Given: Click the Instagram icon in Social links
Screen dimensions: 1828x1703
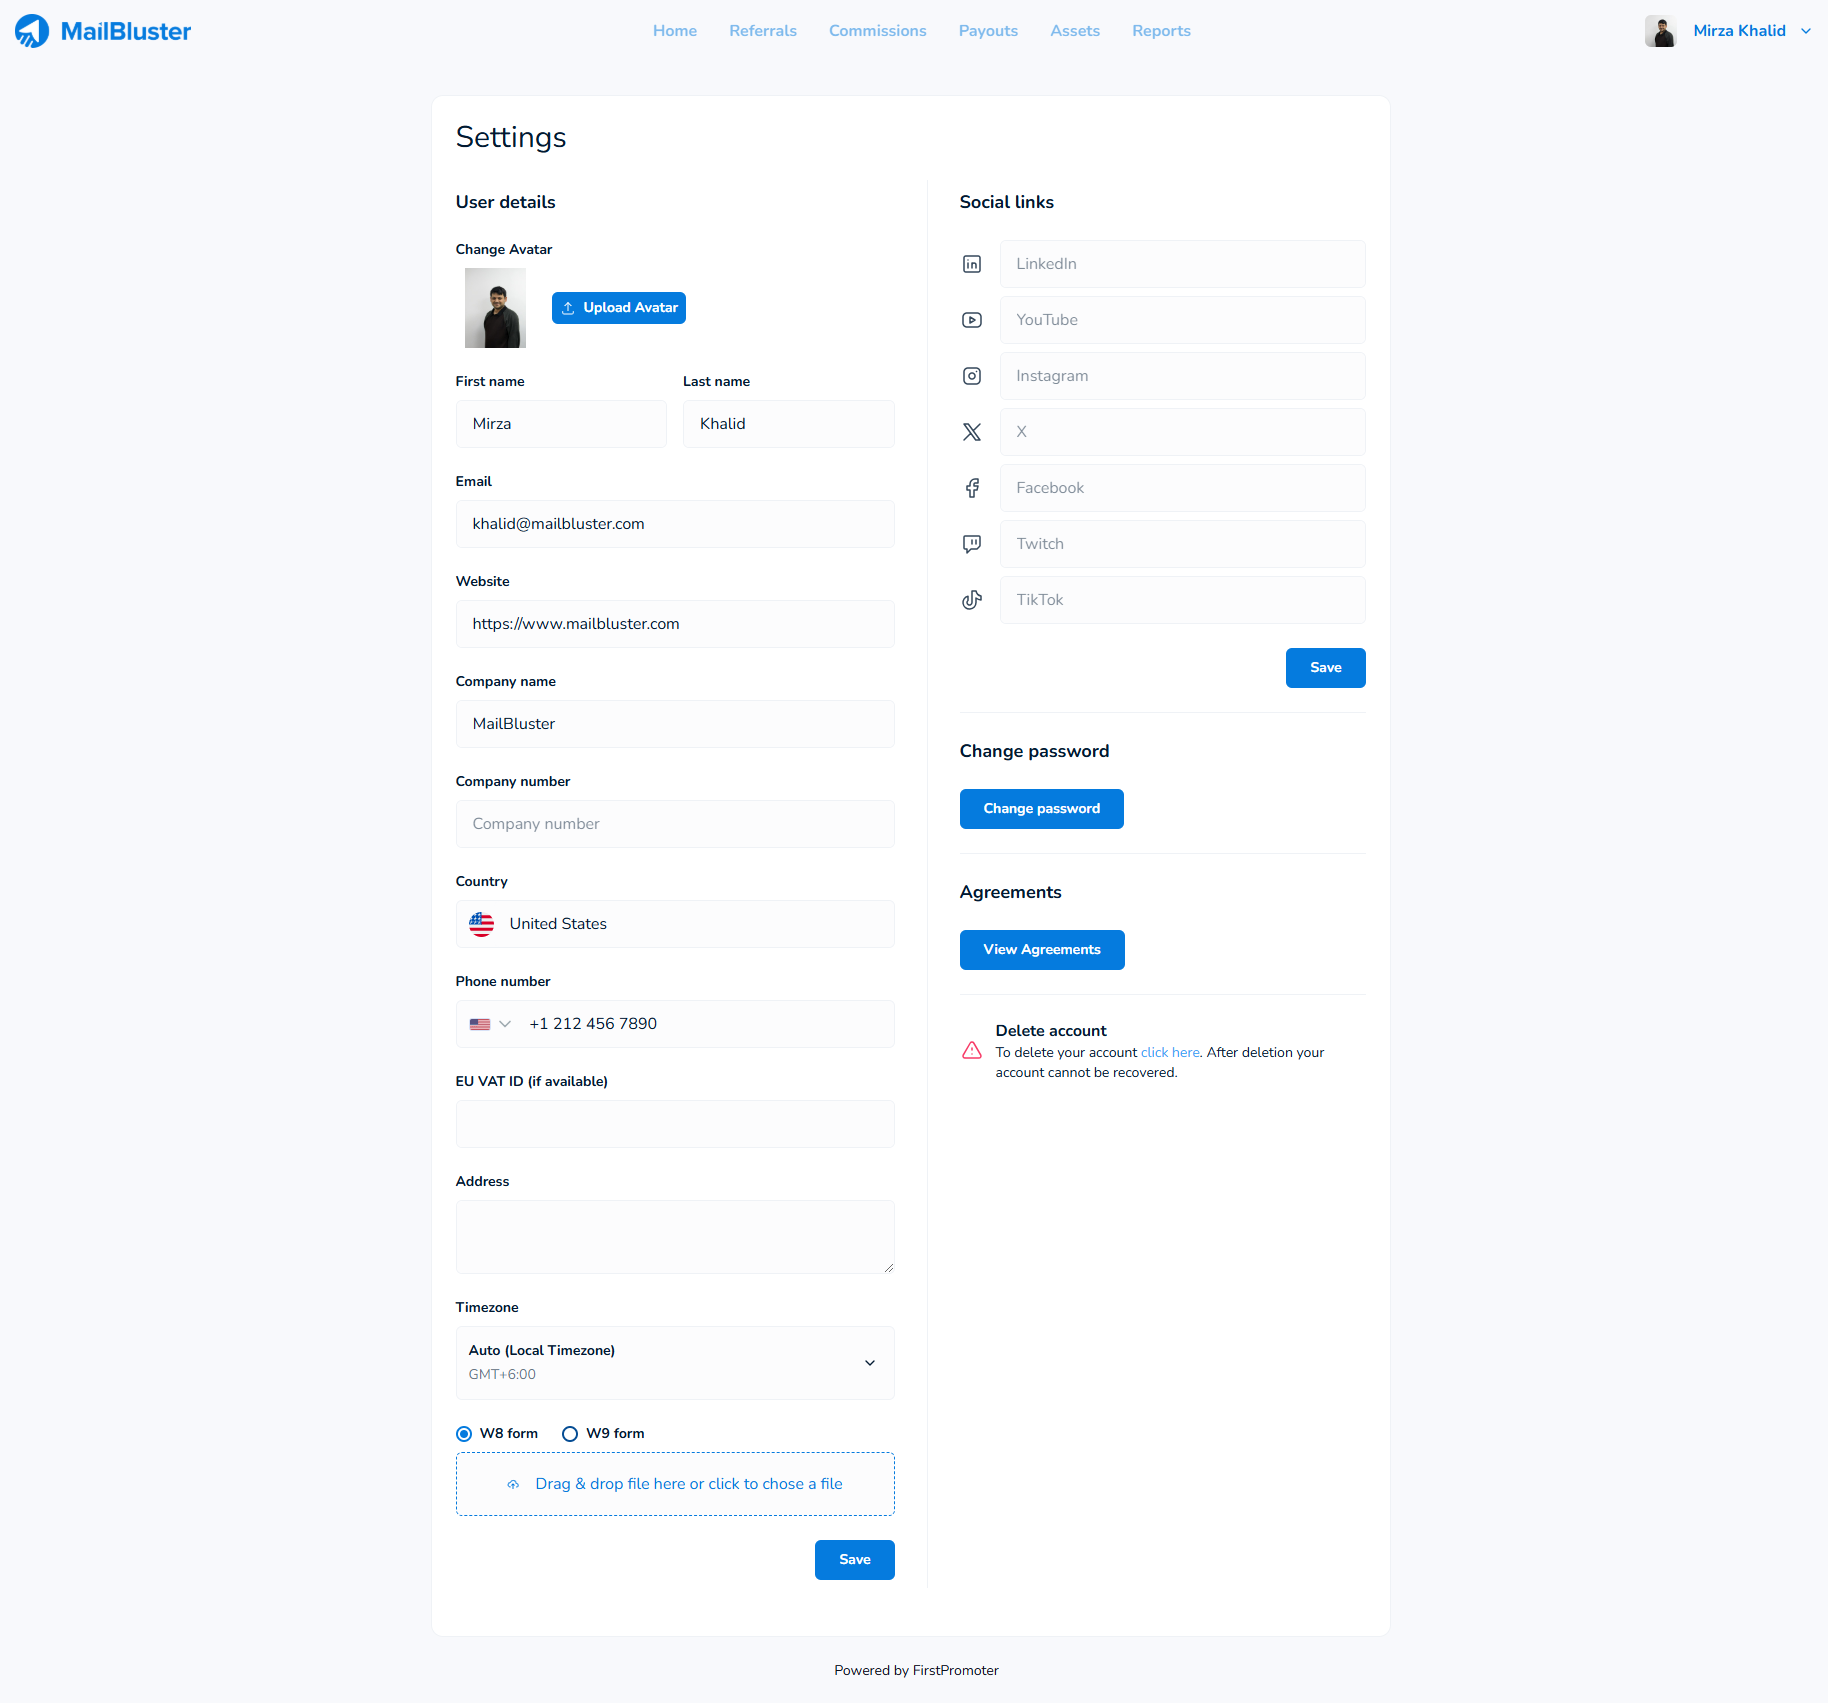Looking at the screenshot, I should [x=971, y=376].
